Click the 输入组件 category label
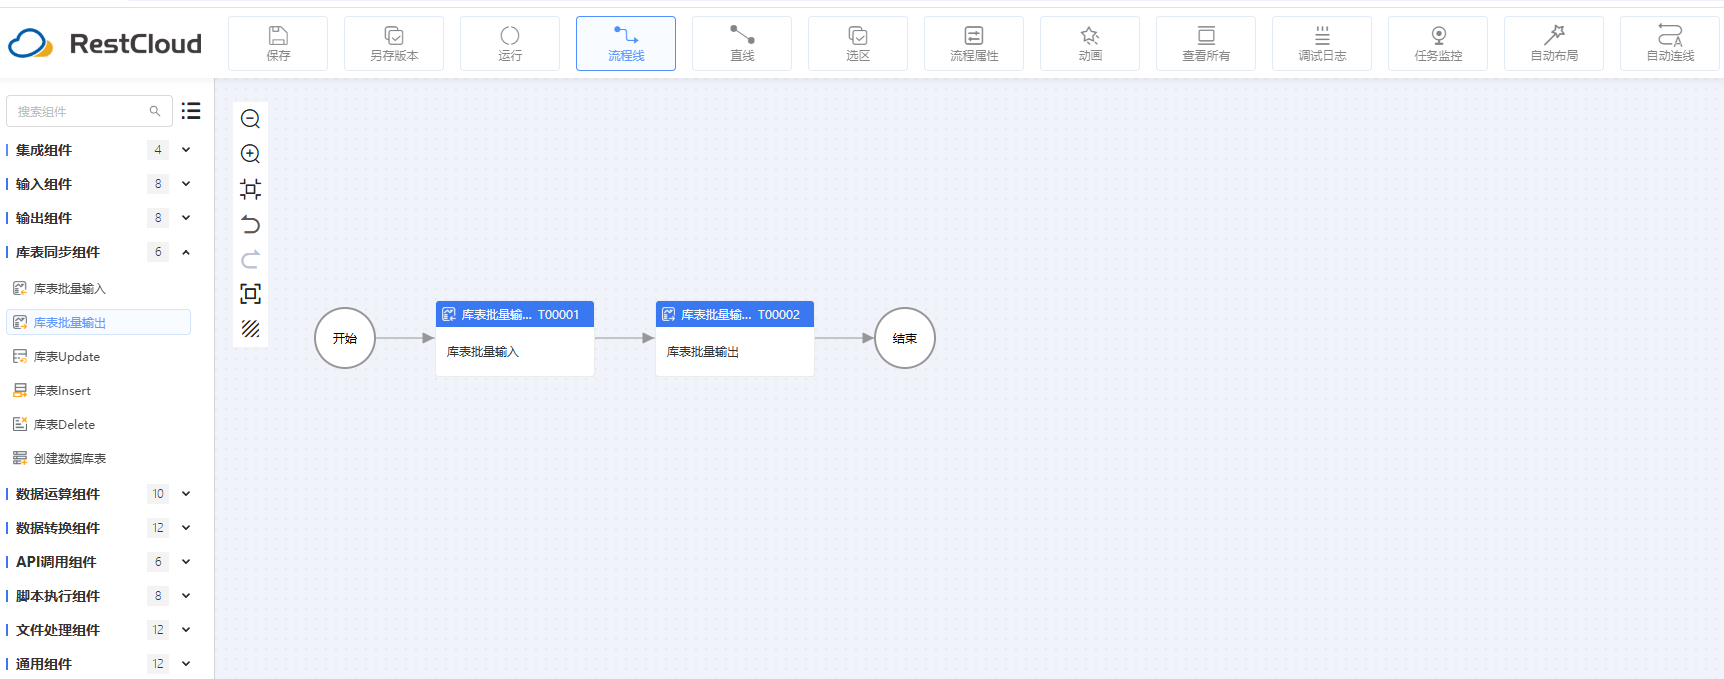Image resolution: width=1724 pixels, height=679 pixels. point(44,184)
